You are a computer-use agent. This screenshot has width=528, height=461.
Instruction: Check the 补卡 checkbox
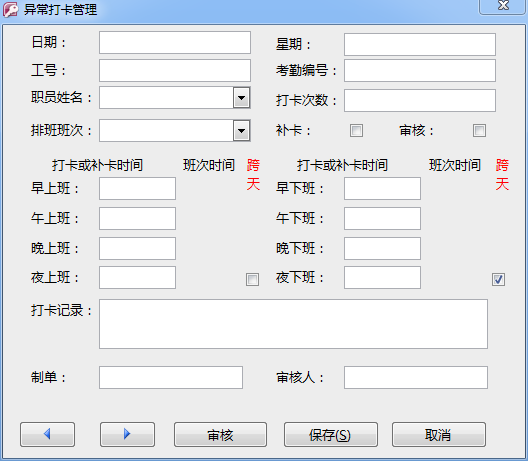click(356, 131)
